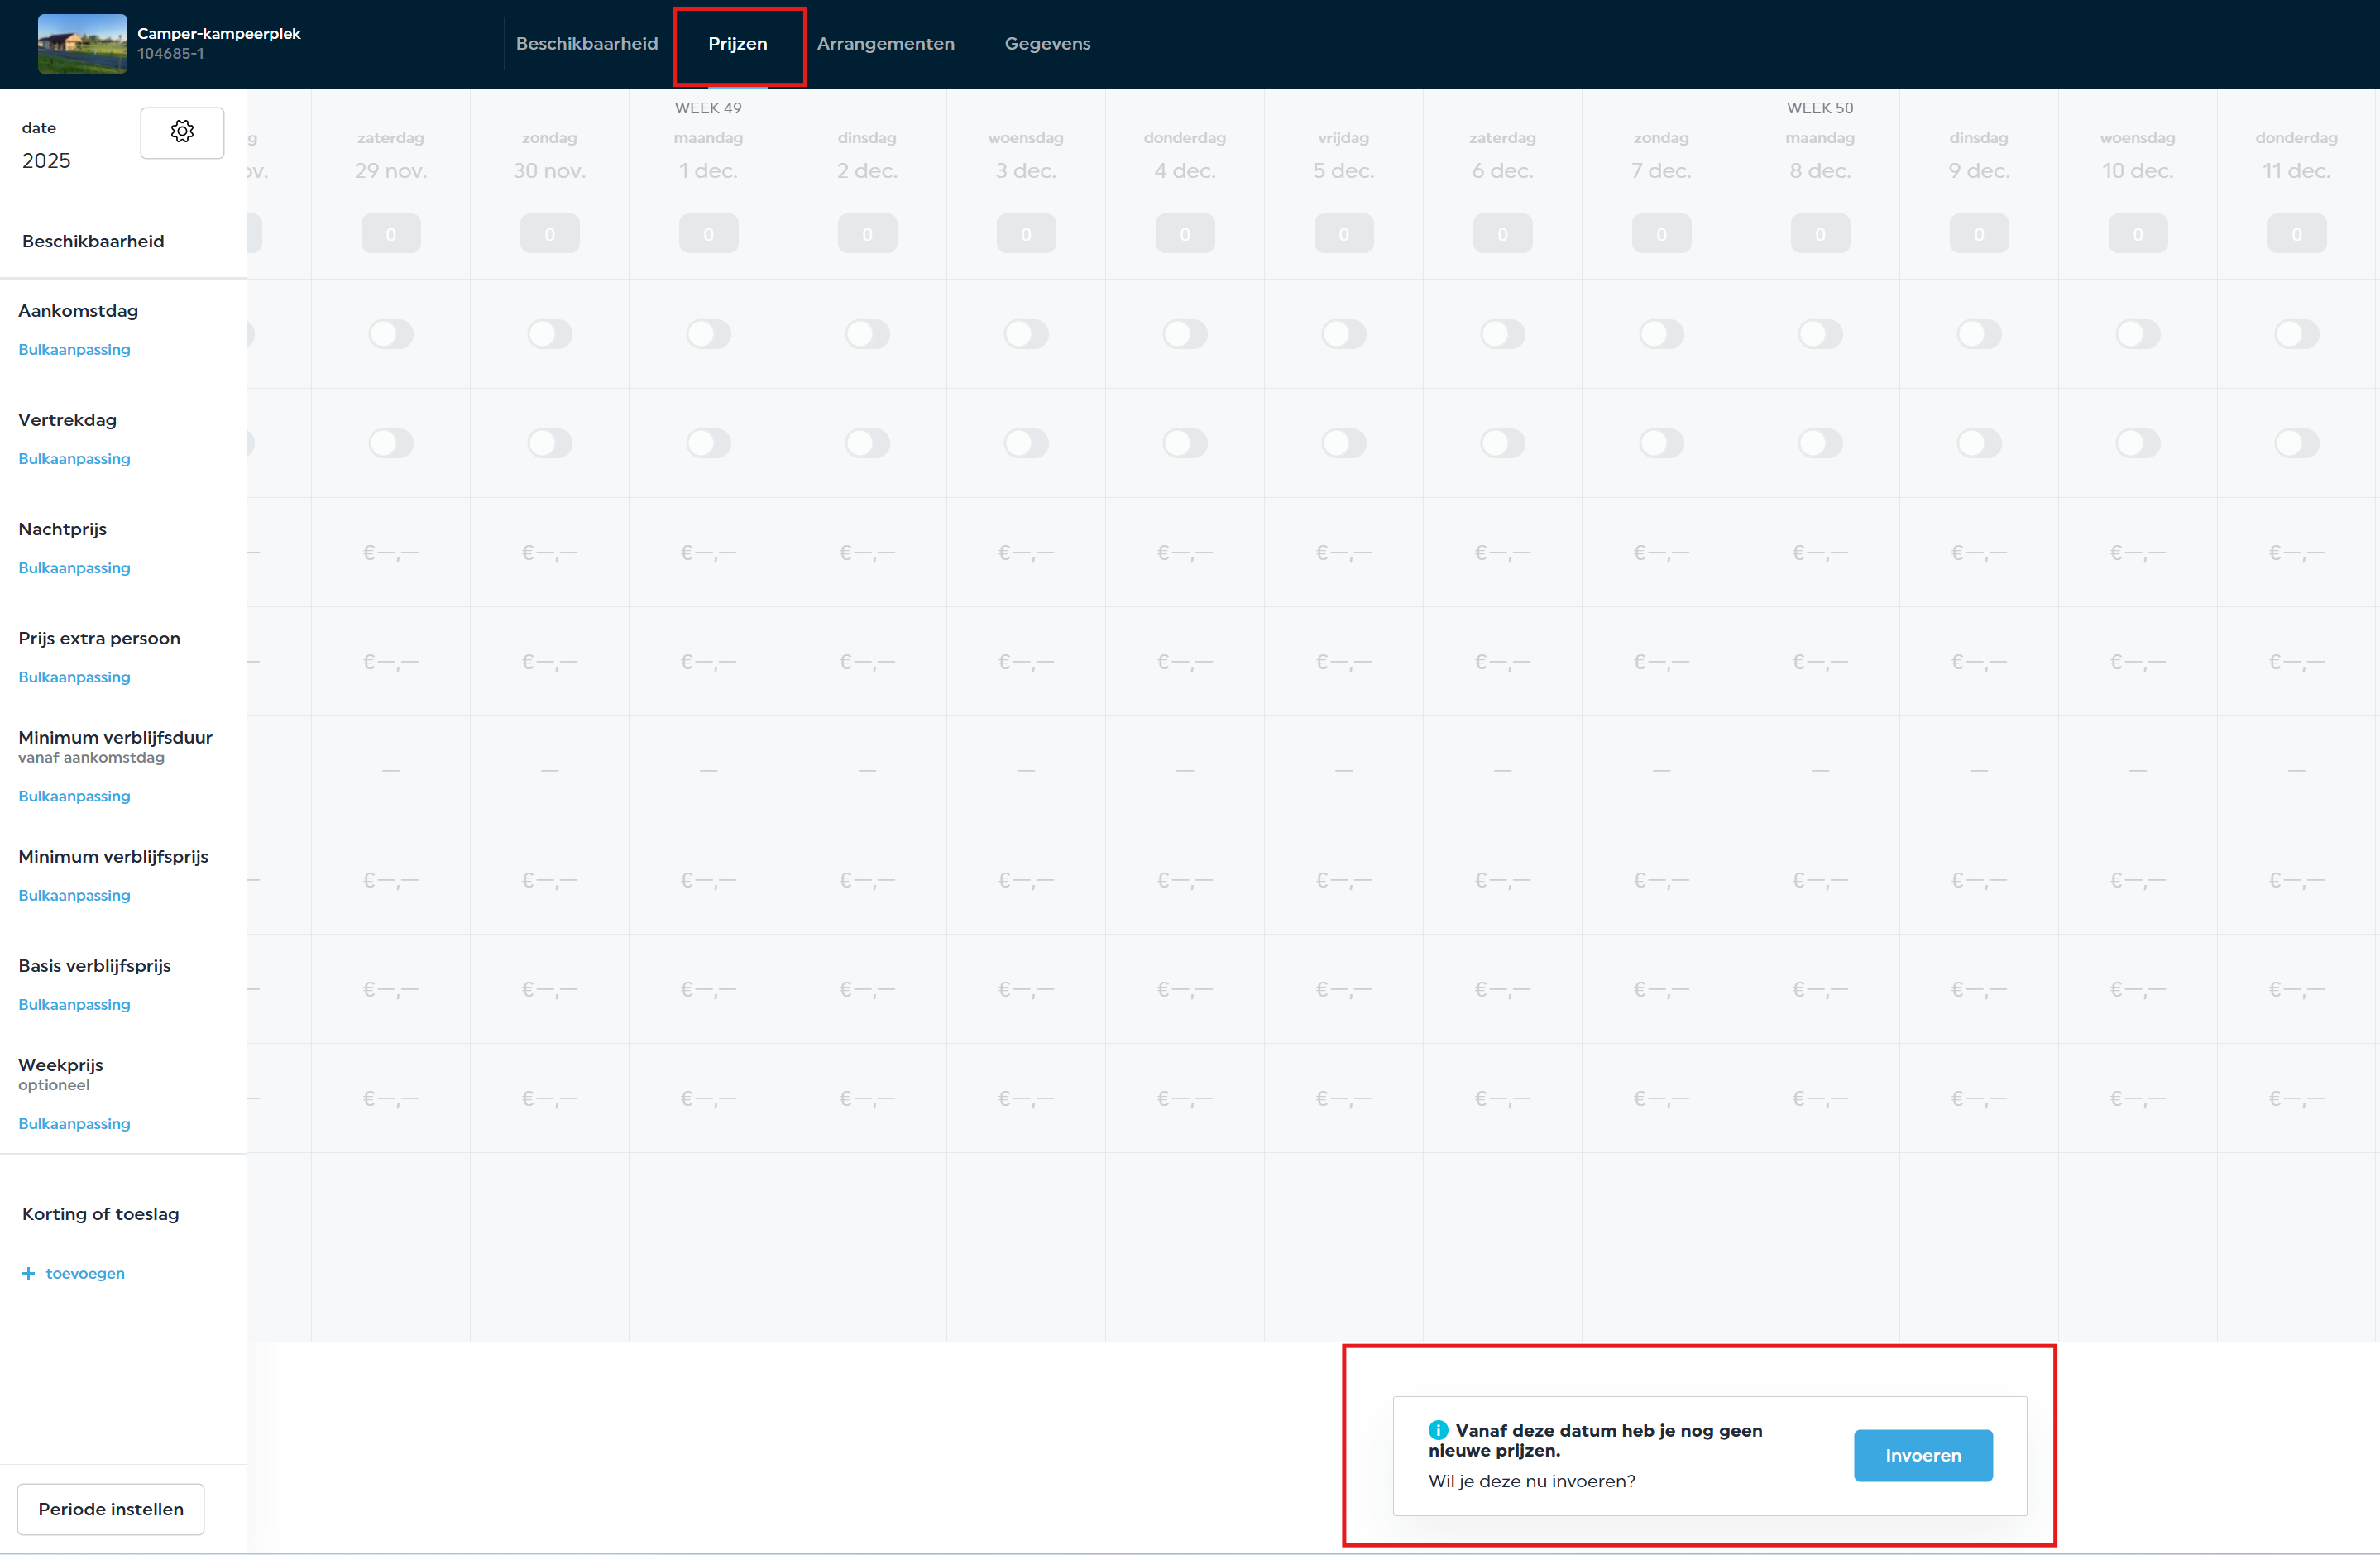Open the gear settings icon
The image size is (2380, 1555).
pos(182,132)
